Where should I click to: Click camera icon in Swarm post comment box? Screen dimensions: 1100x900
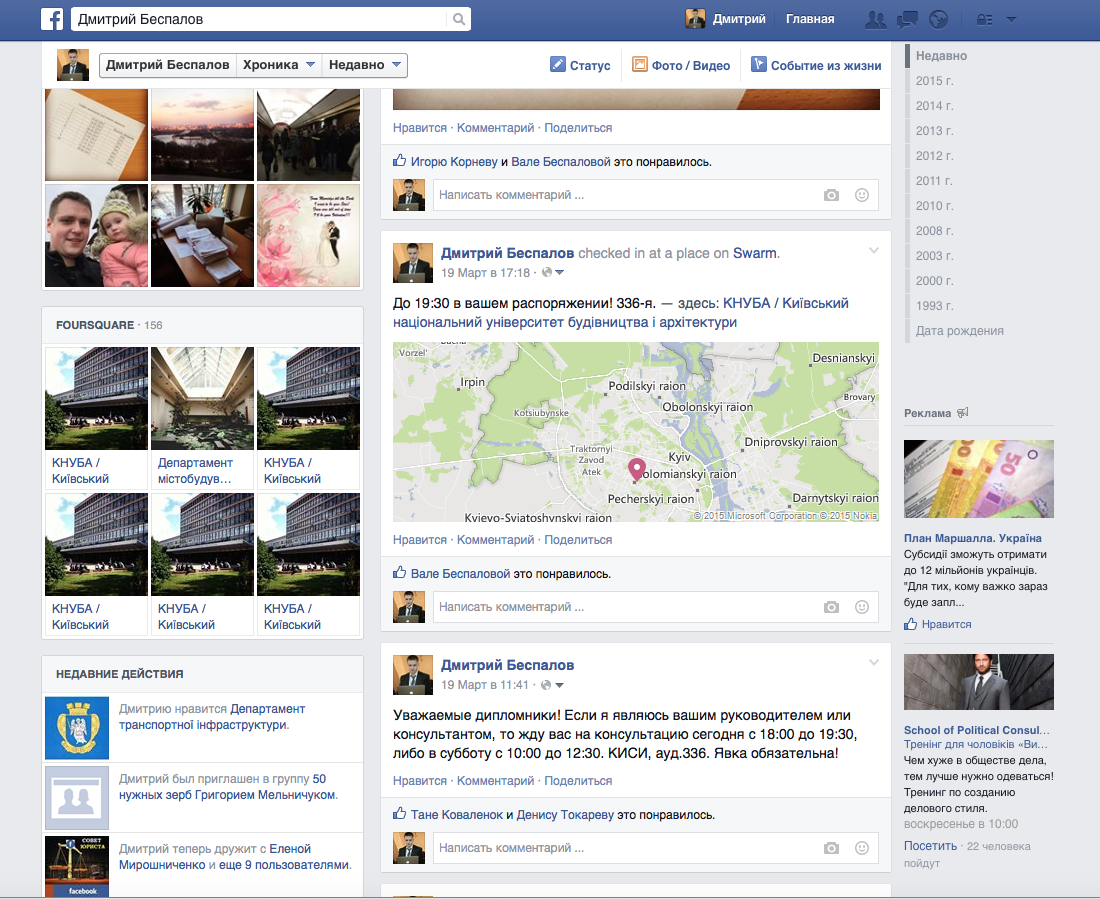coord(831,607)
